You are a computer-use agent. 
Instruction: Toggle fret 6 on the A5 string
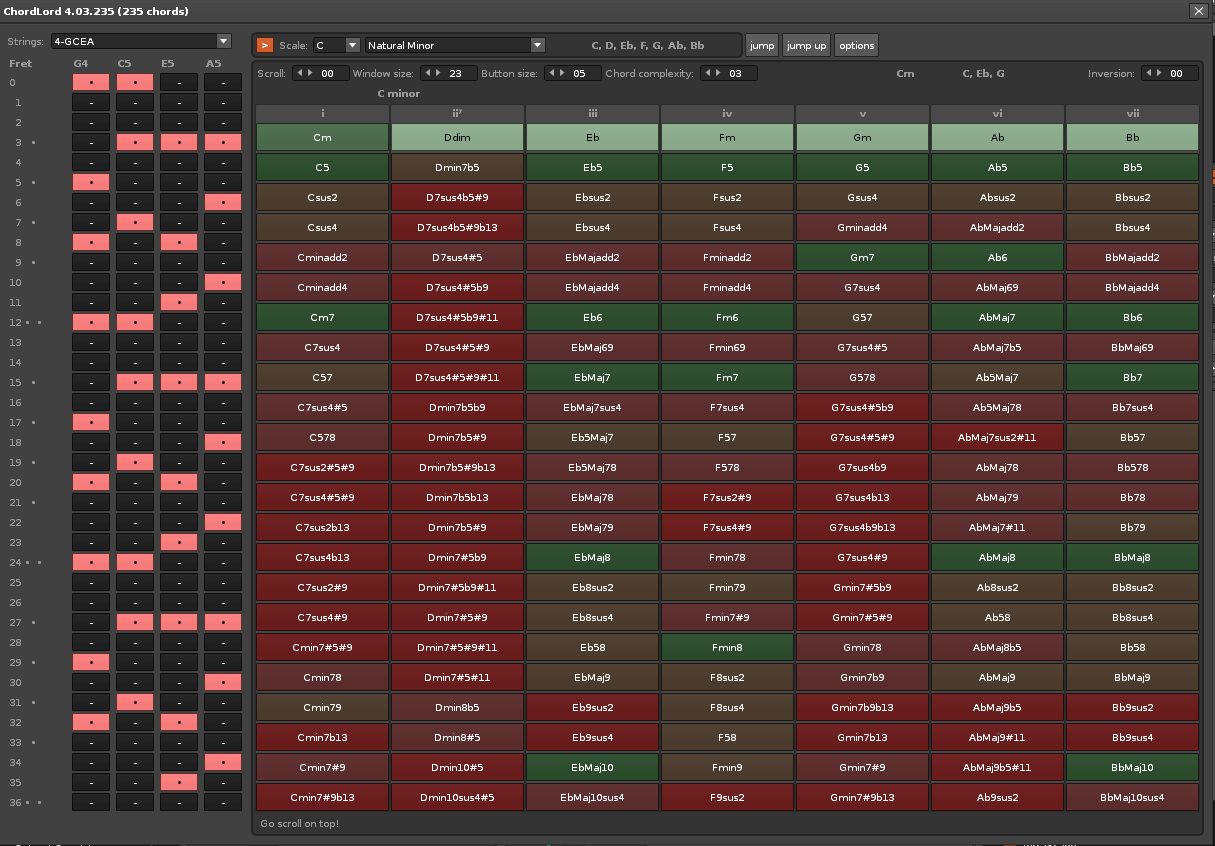click(x=222, y=202)
